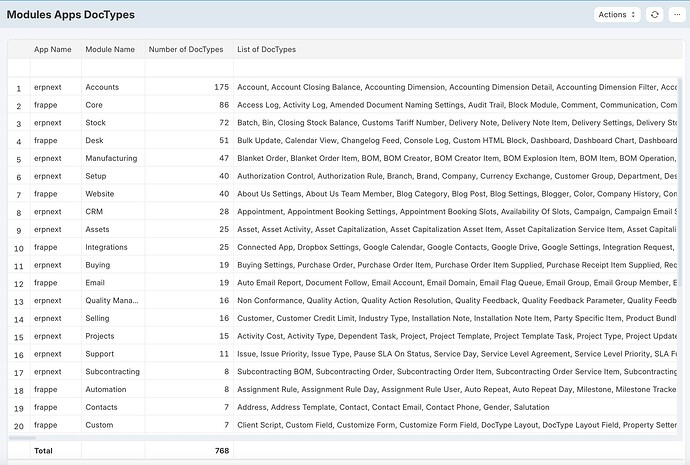Click the Stock row's DocType count 72
This screenshot has width=690, height=465.
[223, 123]
